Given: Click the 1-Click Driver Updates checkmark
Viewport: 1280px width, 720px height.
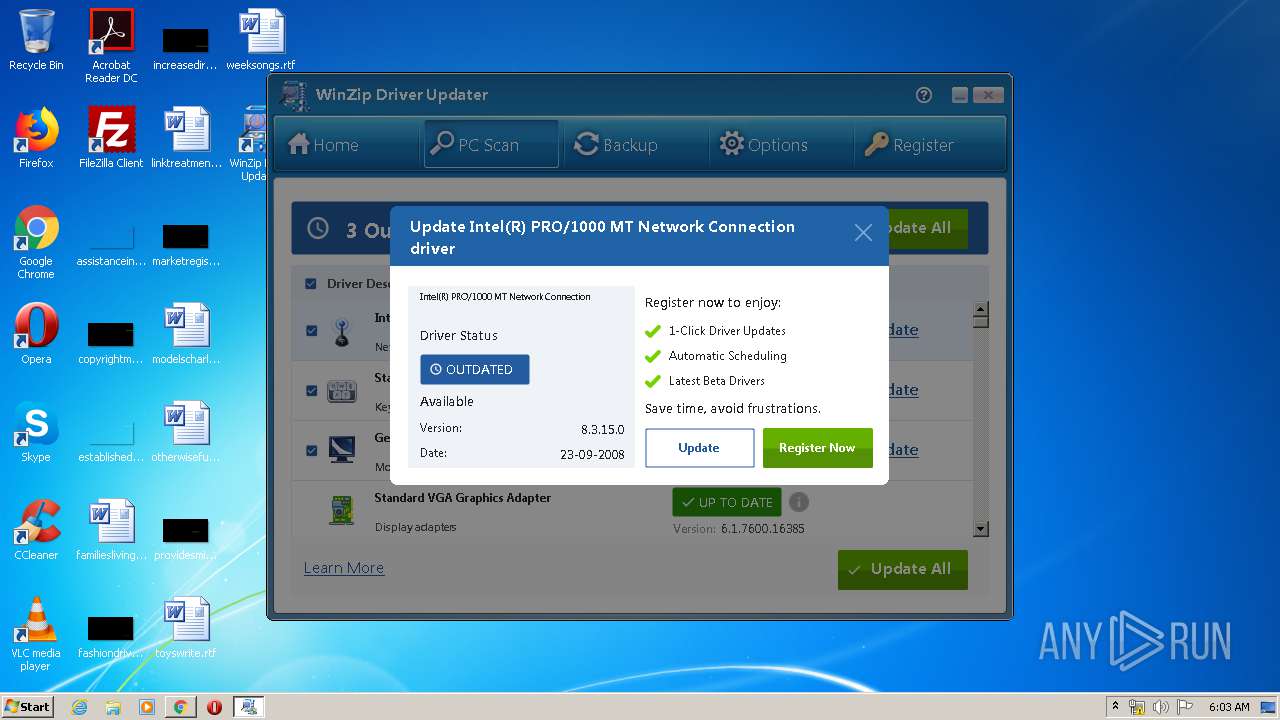Looking at the screenshot, I should coord(653,331).
